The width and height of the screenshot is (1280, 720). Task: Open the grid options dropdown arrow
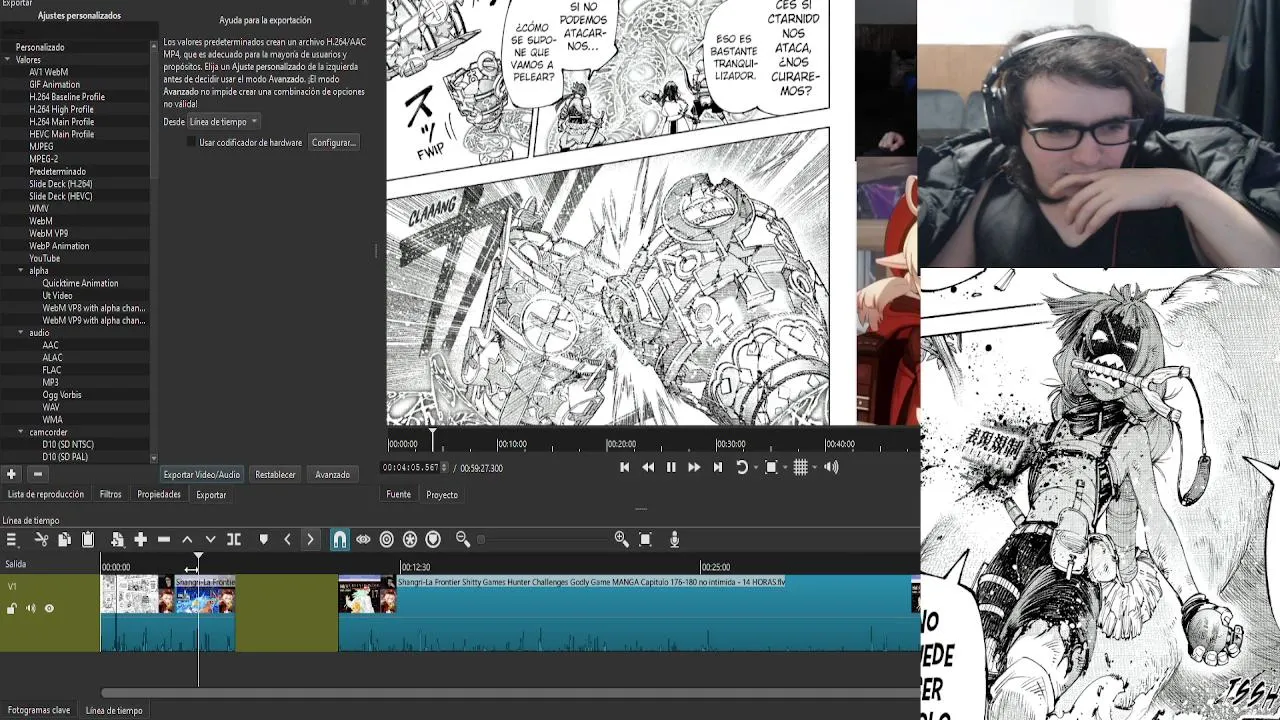(814, 467)
